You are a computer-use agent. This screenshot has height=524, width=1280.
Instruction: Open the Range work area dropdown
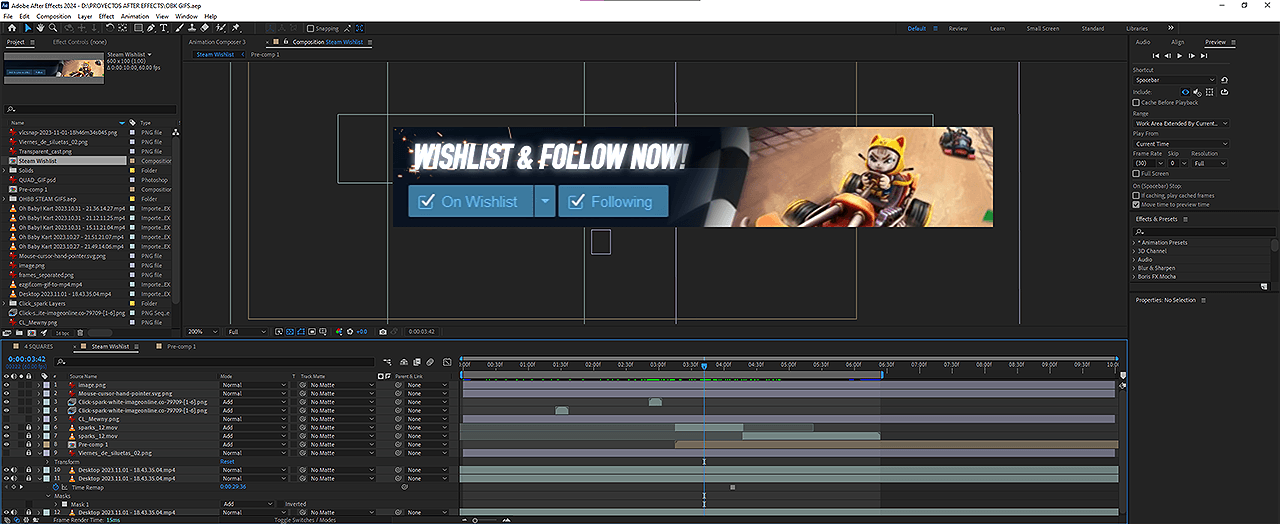[1180, 123]
